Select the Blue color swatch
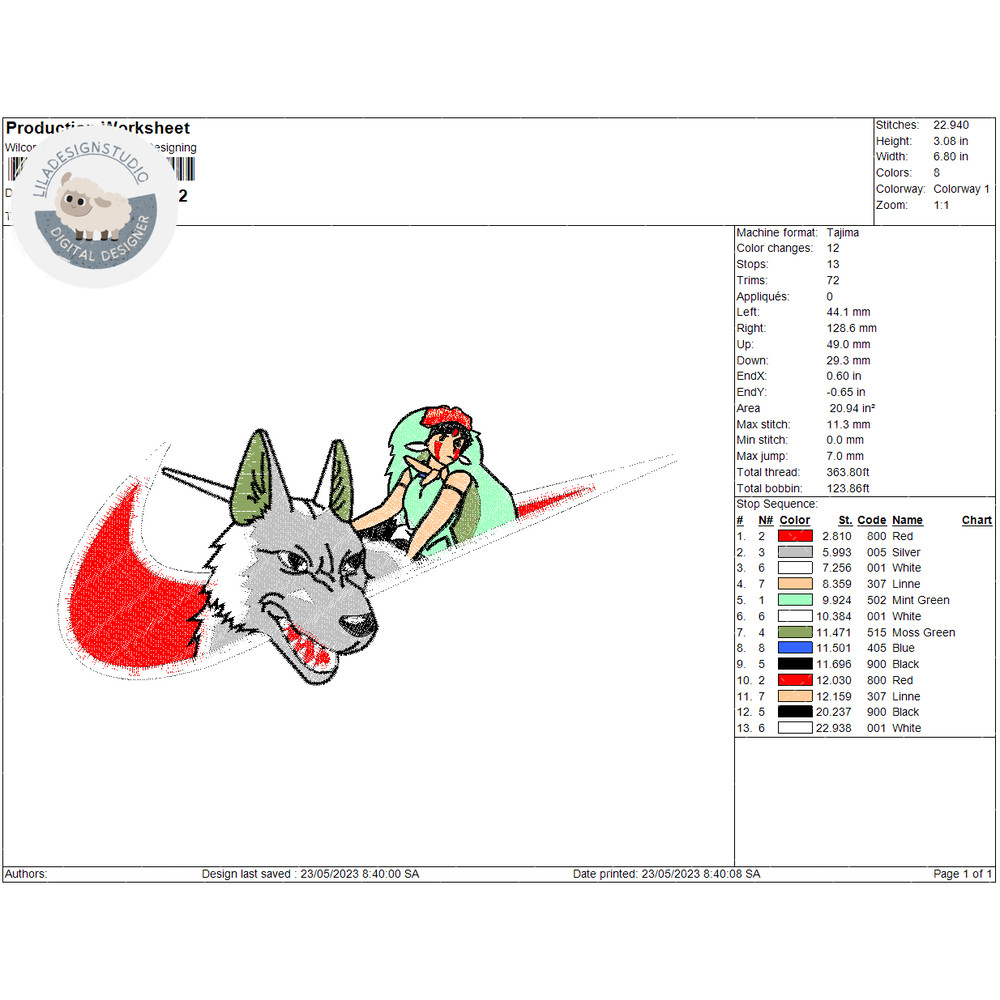 795,648
